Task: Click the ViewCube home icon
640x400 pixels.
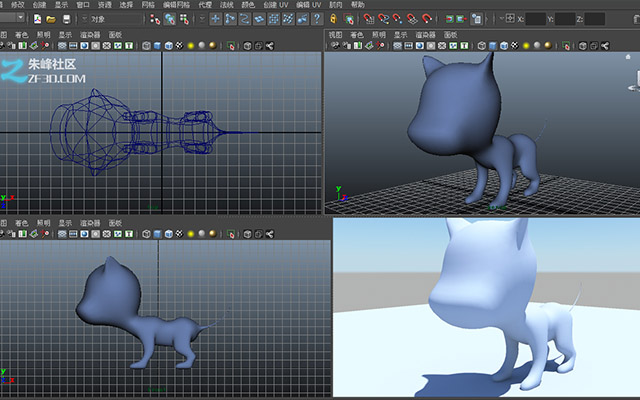Action: 628,57
